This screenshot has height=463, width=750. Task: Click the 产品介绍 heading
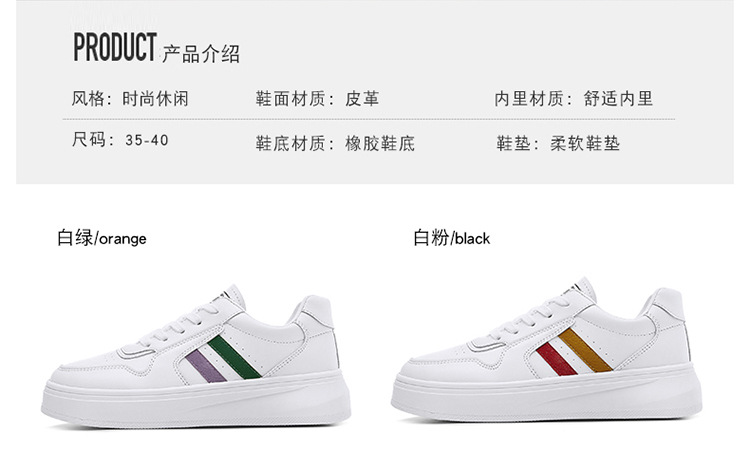point(201,54)
